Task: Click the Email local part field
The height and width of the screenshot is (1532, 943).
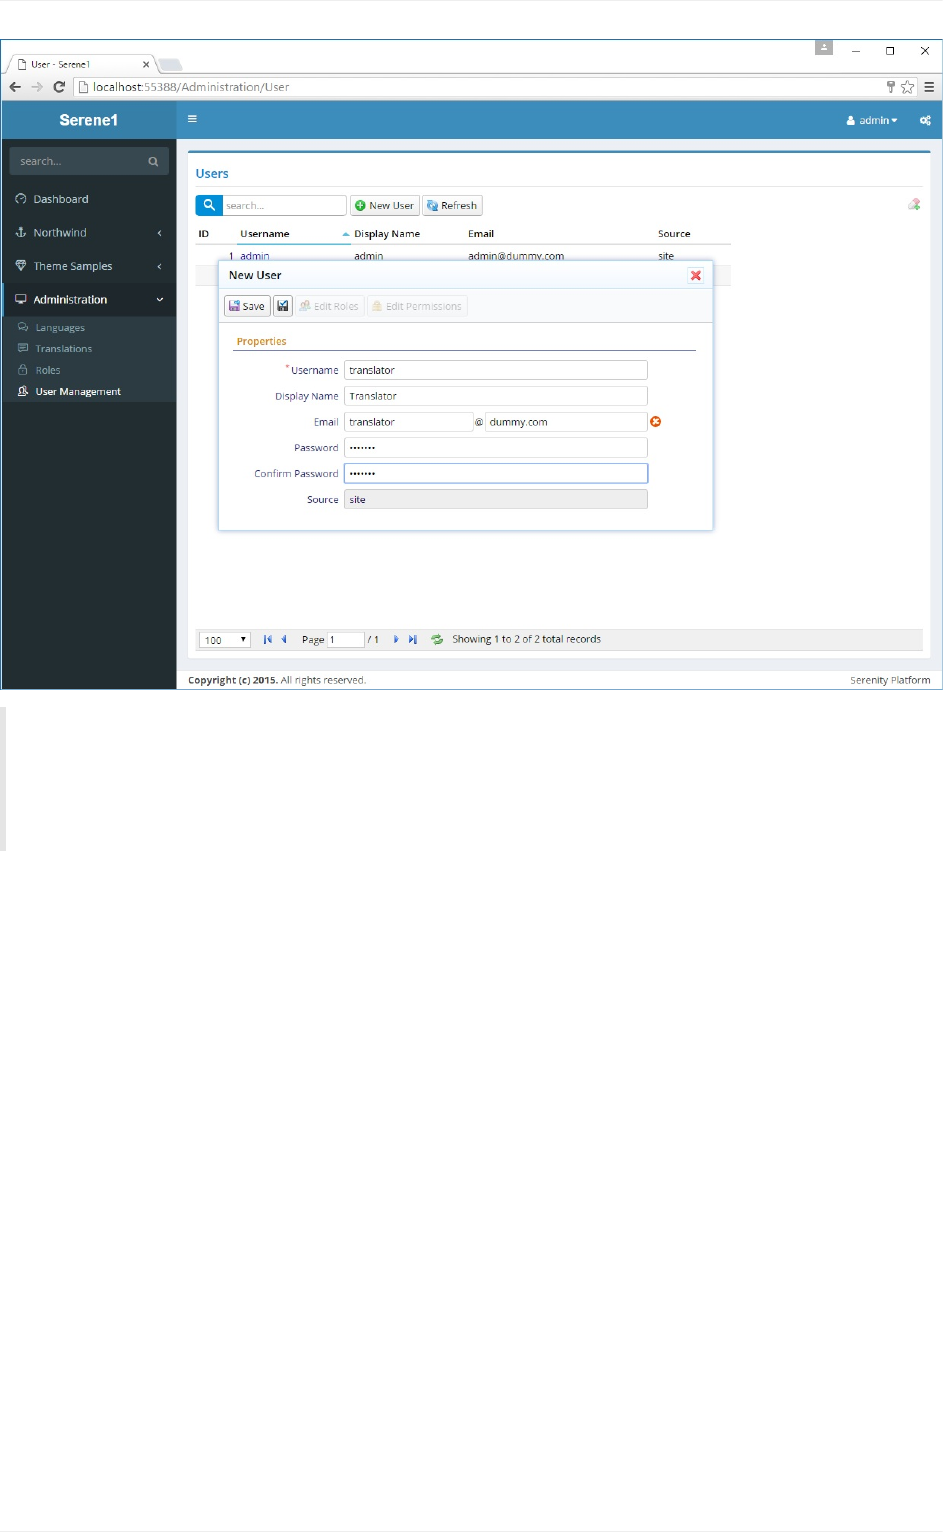Action: 408,422
